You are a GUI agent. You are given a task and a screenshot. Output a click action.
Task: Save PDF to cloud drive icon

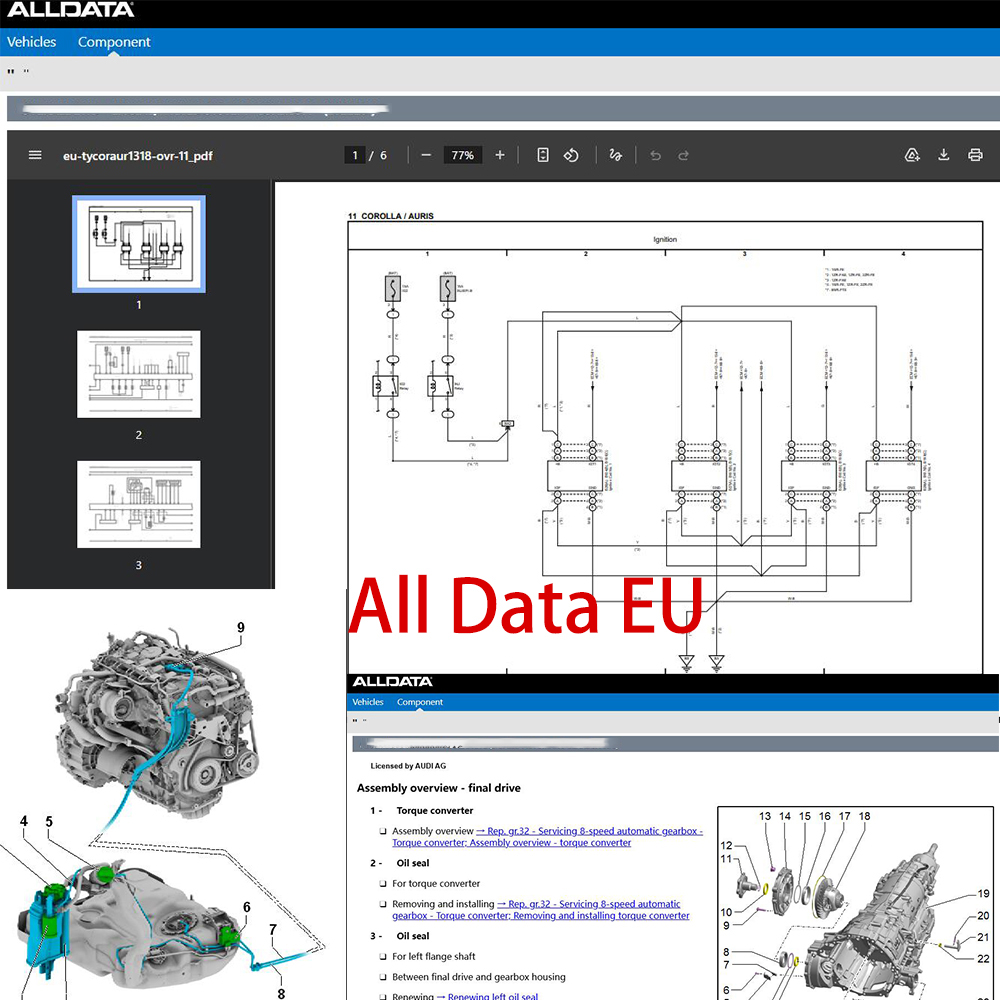click(x=913, y=155)
